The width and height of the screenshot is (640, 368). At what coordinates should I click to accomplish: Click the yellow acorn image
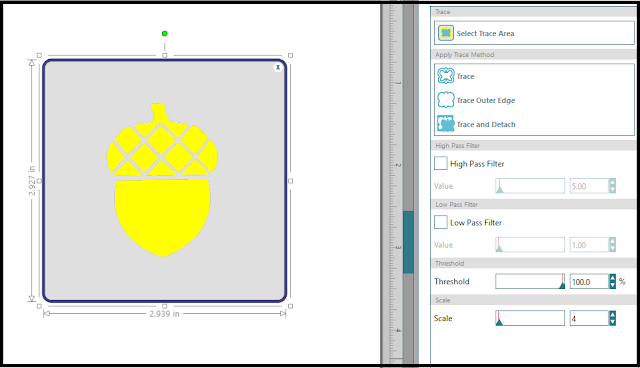162,180
